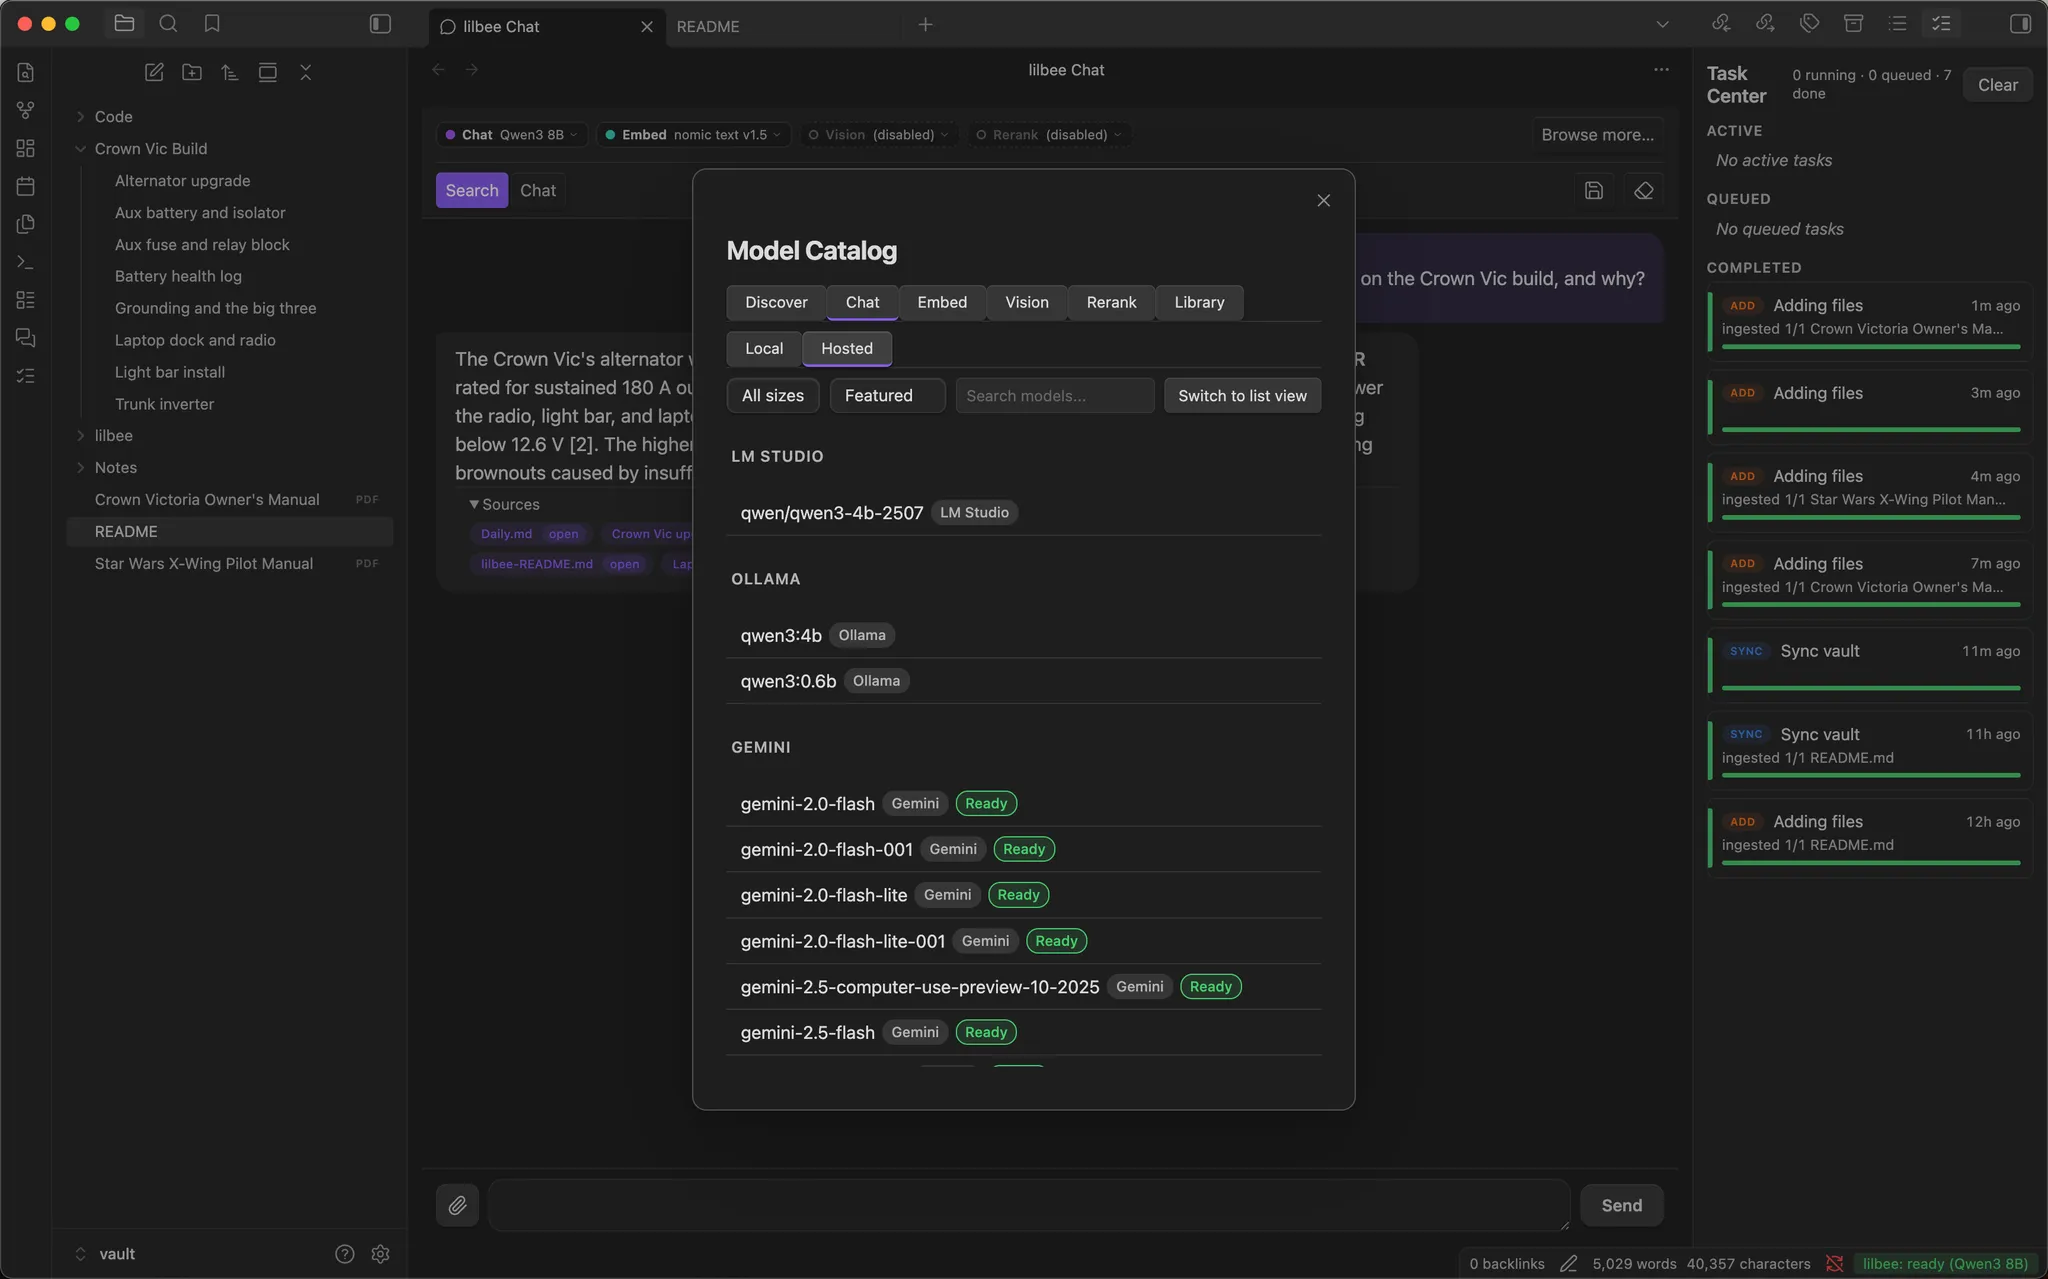Open the Embed tab in Model Catalog

[x=942, y=302]
